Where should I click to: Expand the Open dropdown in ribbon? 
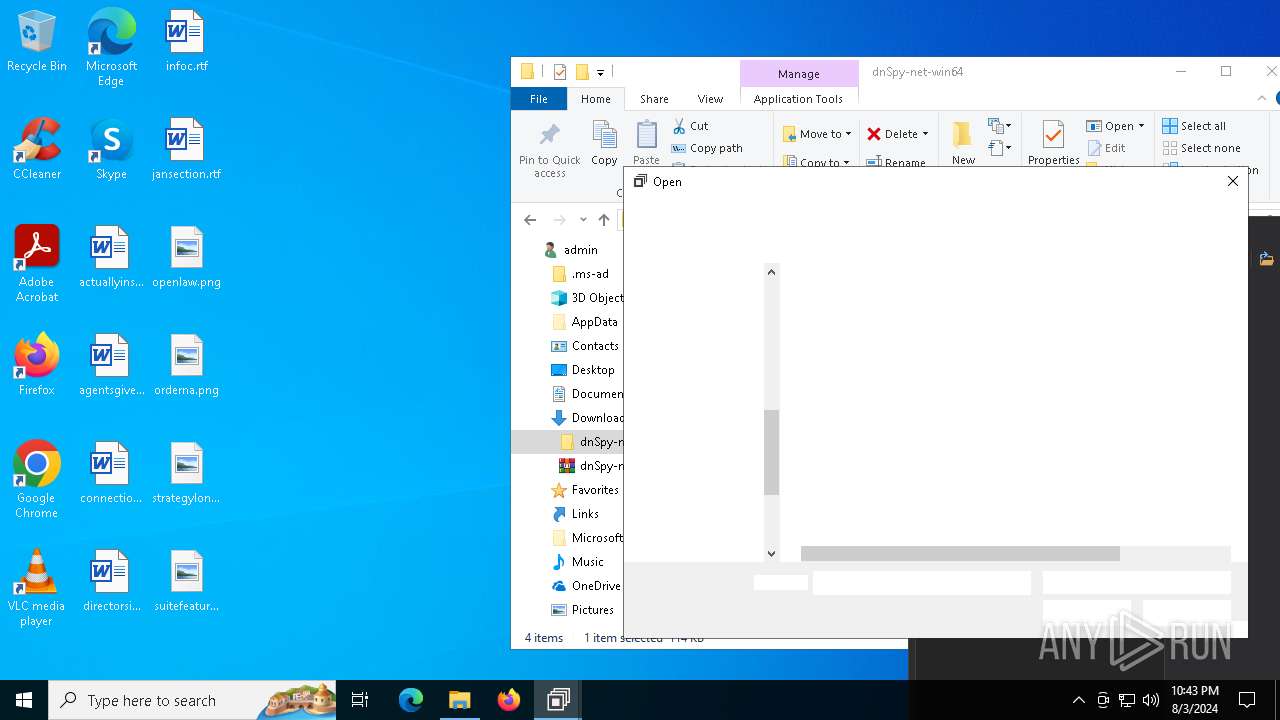tap(1115, 126)
